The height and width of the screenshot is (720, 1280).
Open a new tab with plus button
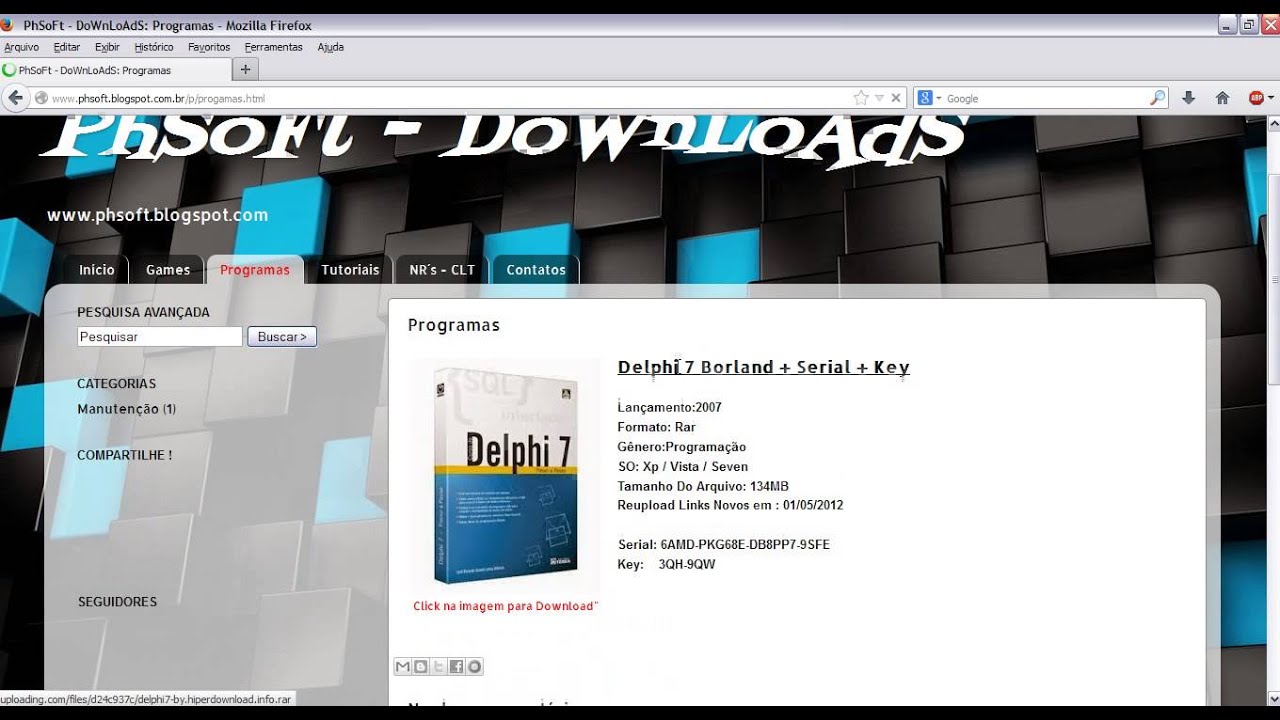246,70
